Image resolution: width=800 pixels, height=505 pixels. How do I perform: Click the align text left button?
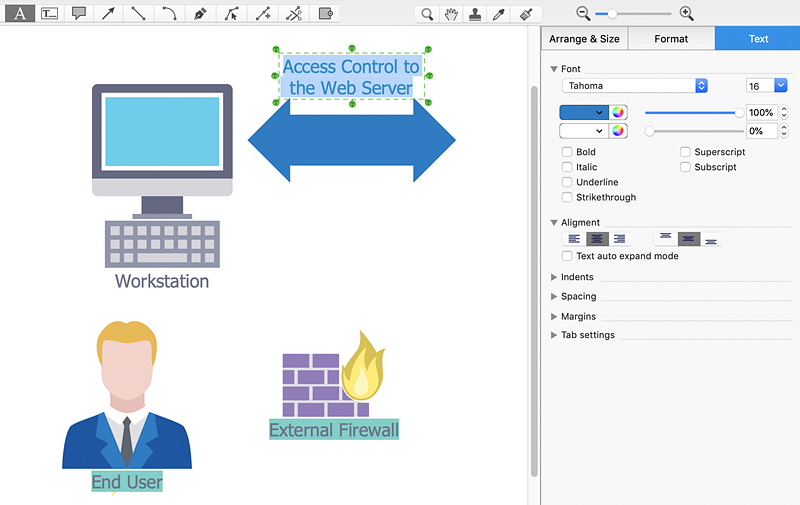[574, 239]
